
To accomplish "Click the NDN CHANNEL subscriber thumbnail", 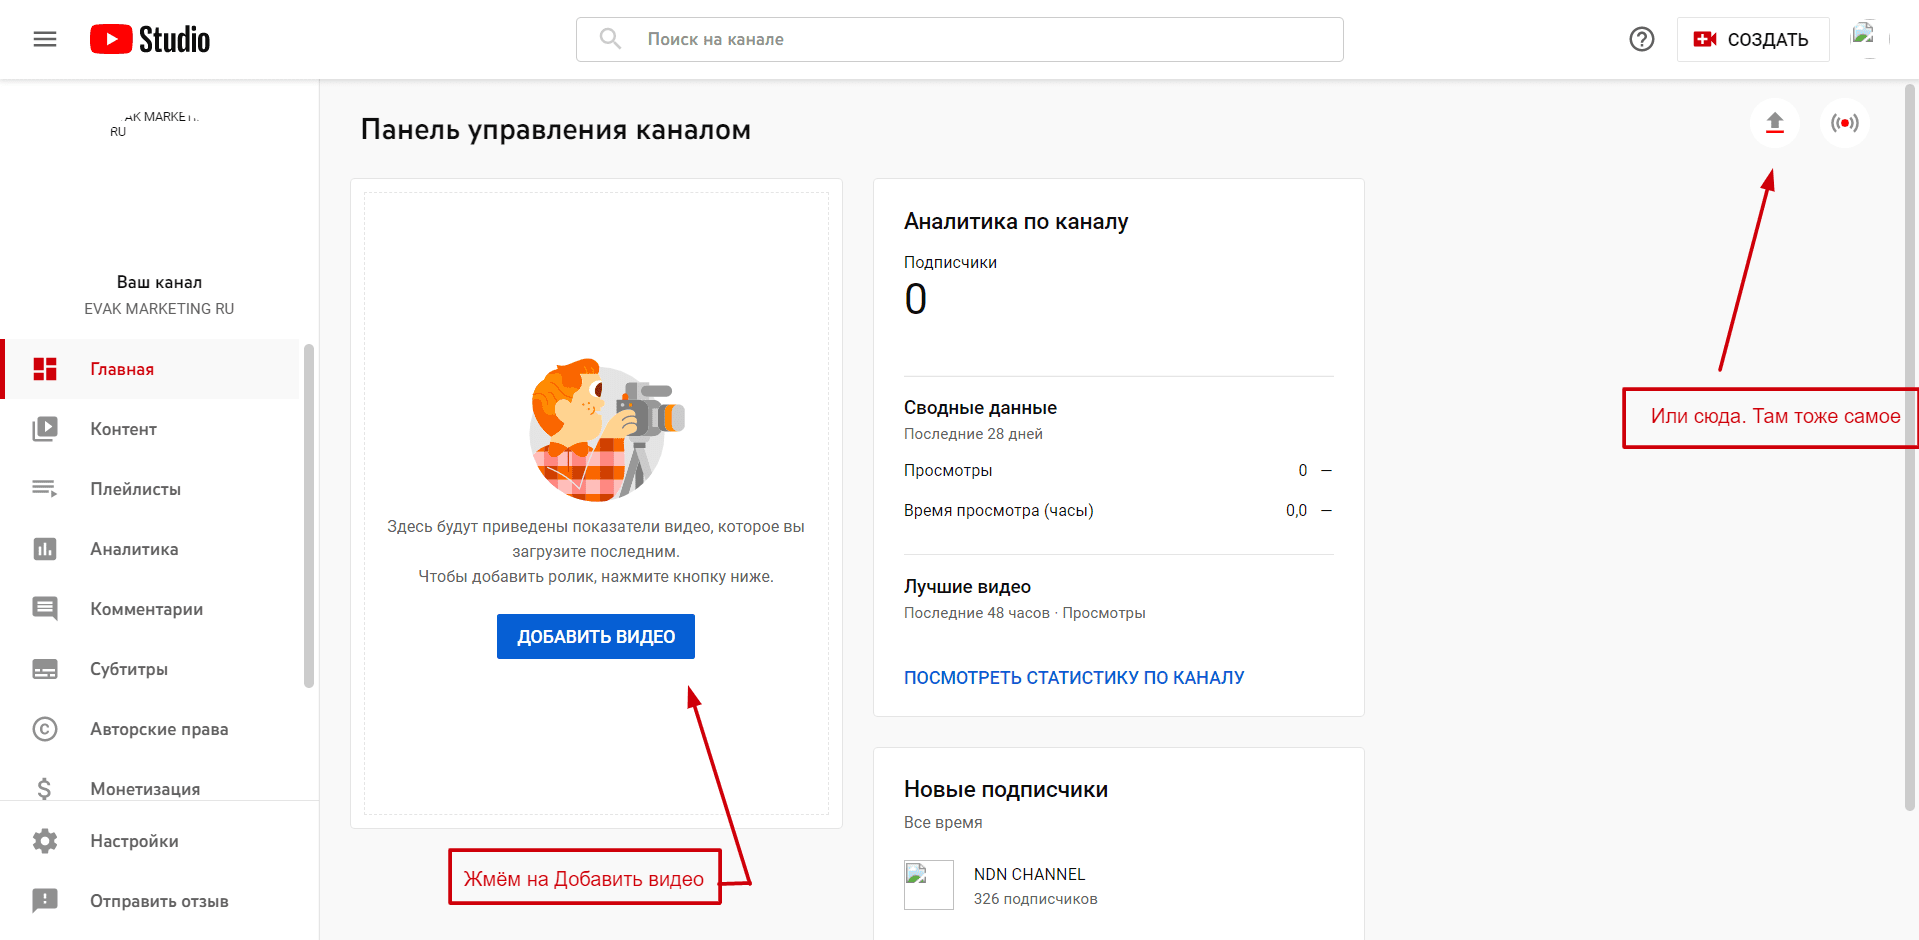I will 929,885.
